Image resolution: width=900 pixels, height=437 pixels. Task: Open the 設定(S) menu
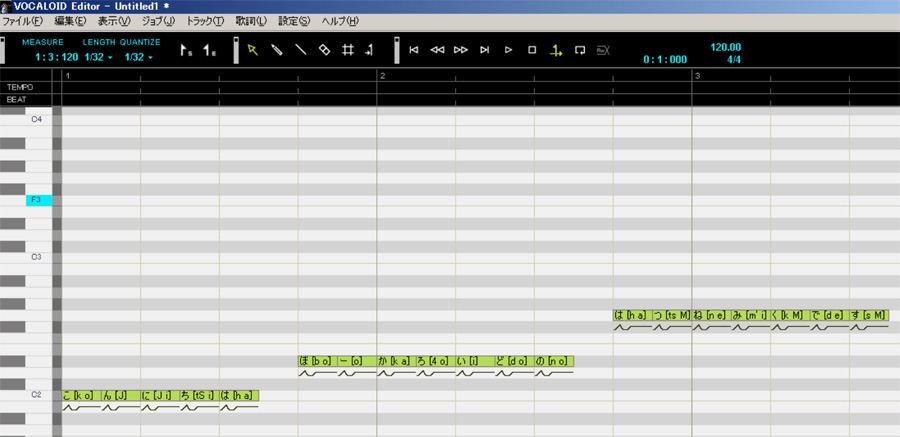click(x=294, y=21)
